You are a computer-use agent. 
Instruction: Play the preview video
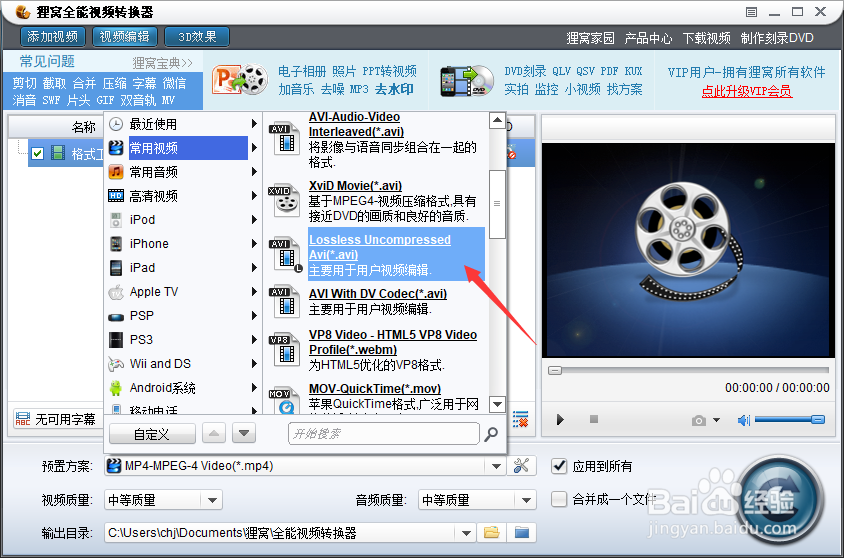(560, 419)
